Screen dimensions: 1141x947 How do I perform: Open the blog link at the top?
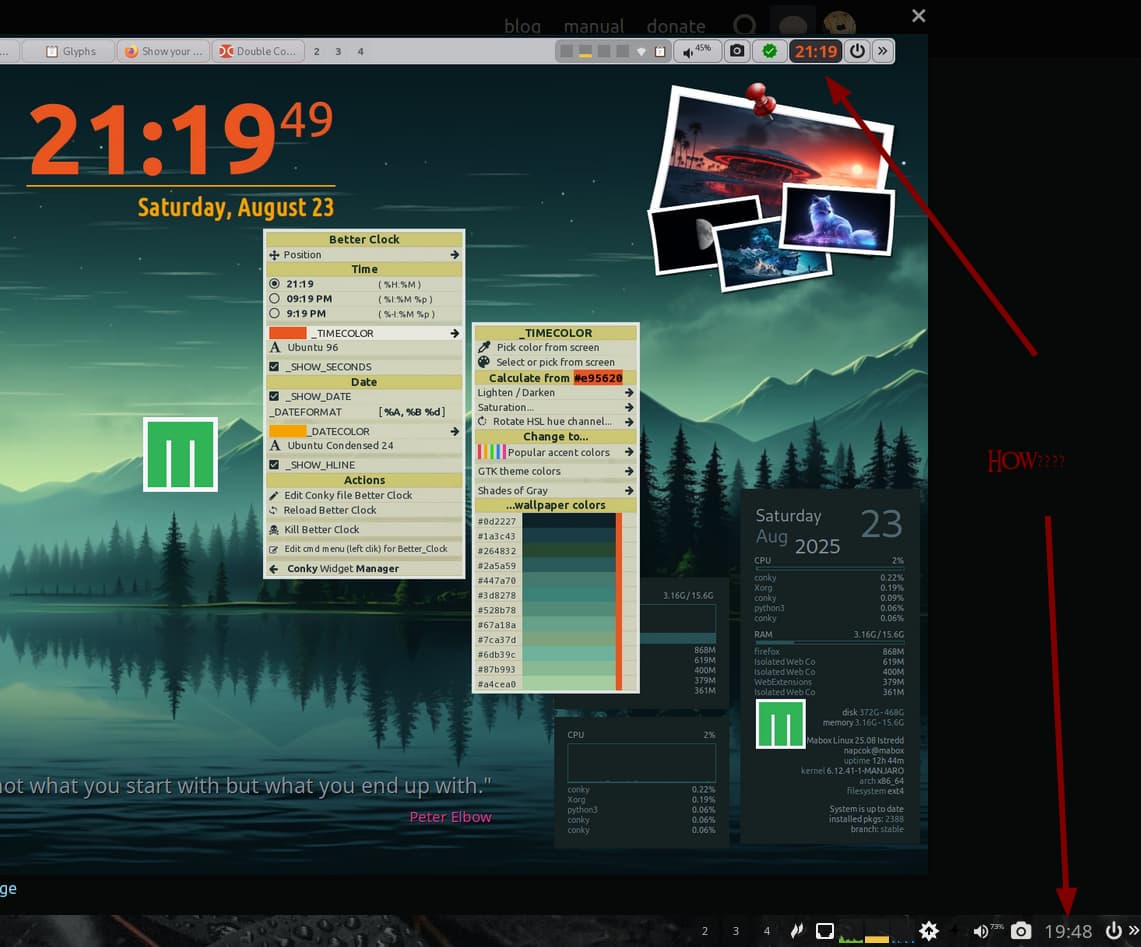522,26
